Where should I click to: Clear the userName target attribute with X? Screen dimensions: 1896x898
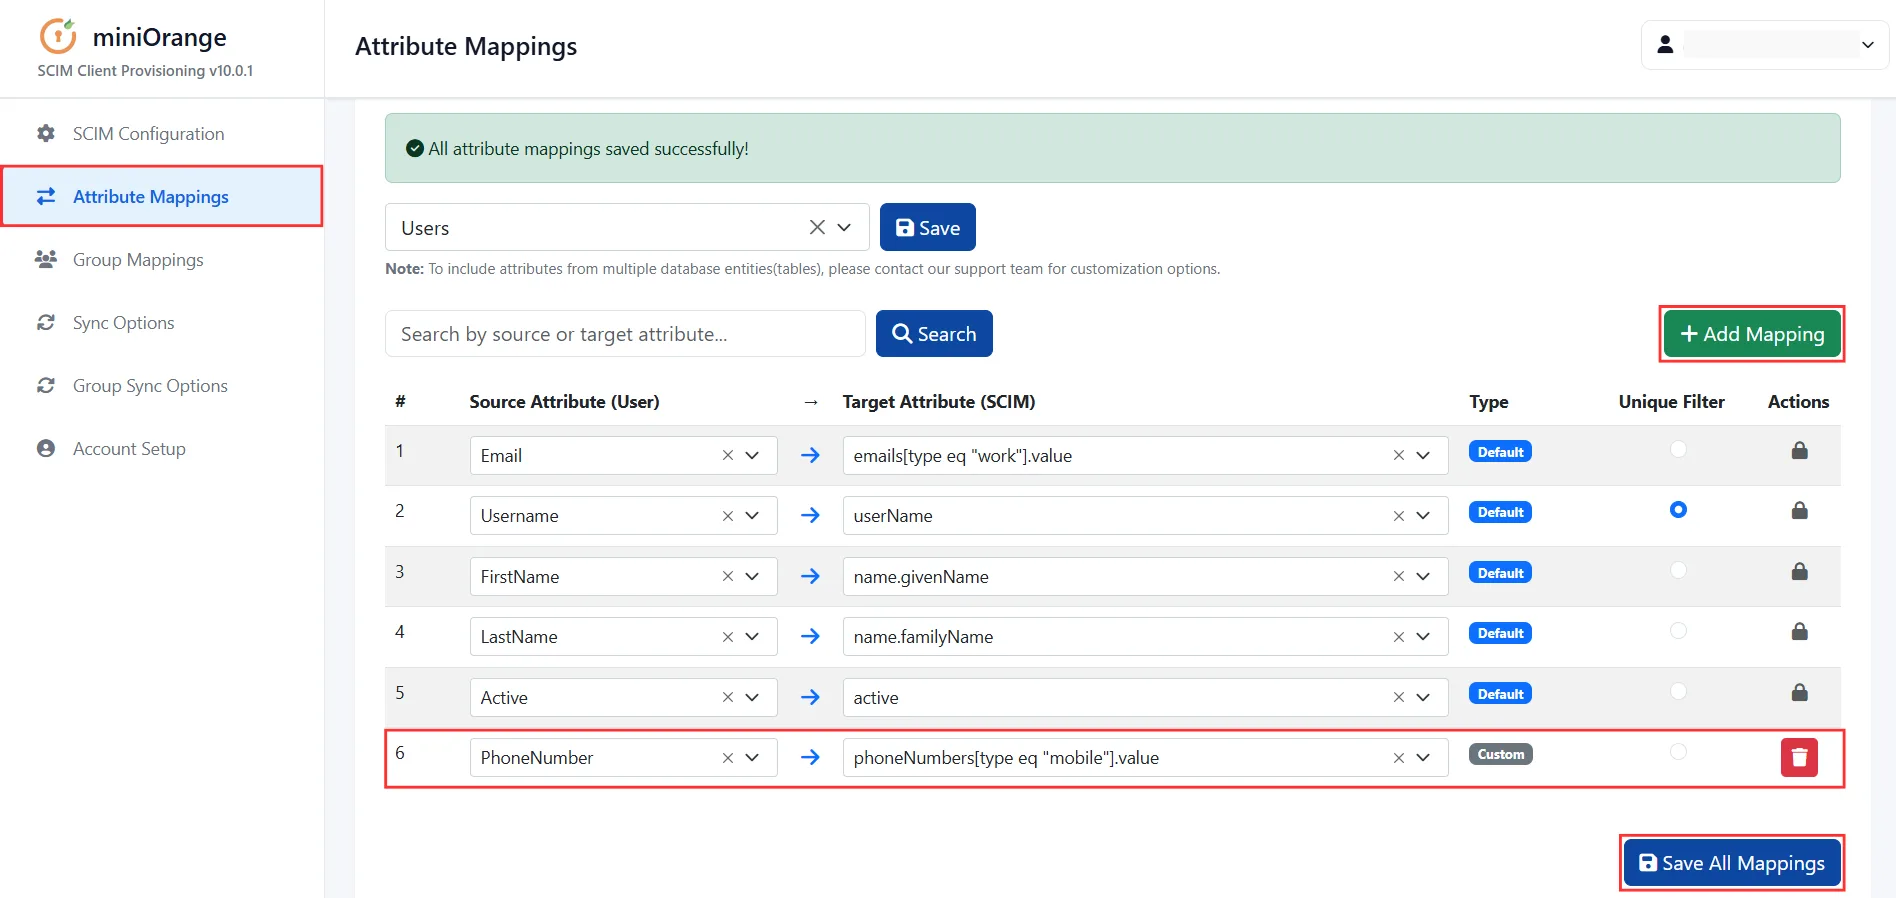click(1399, 516)
